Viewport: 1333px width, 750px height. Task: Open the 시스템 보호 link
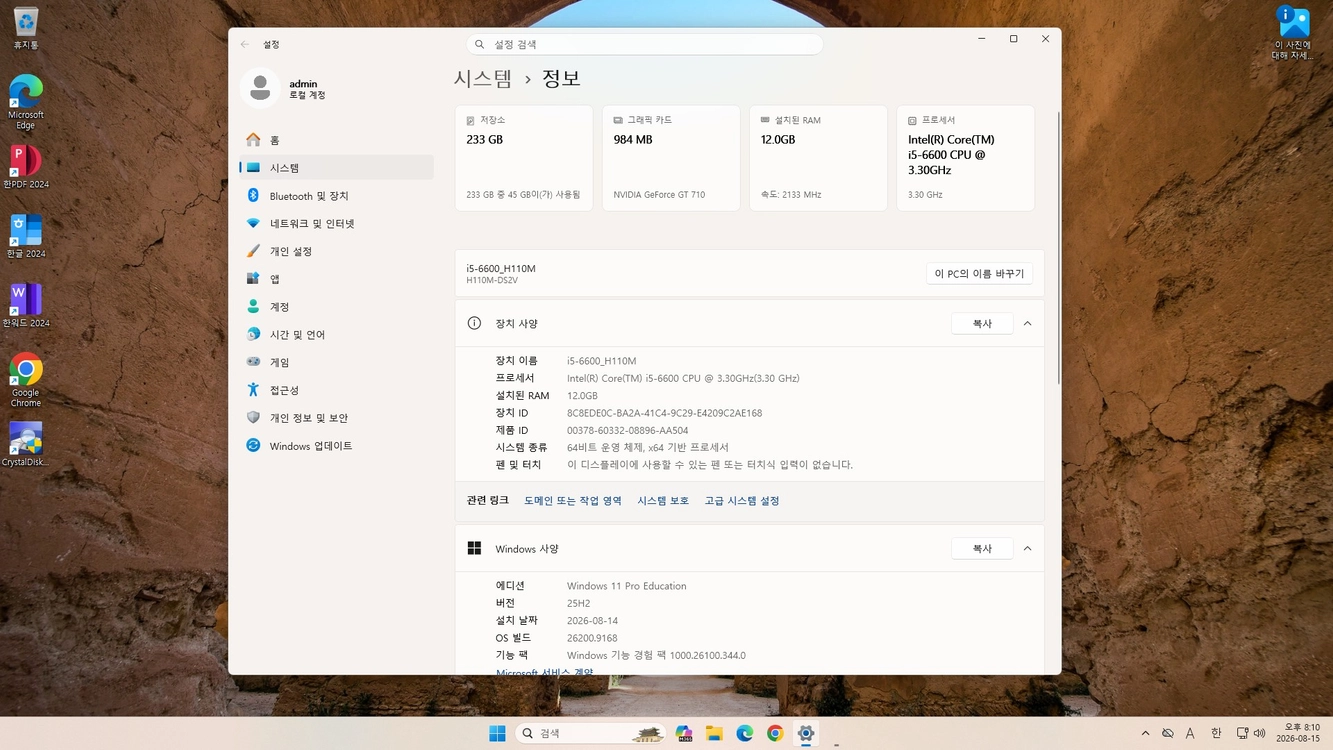(x=663, y=501)
